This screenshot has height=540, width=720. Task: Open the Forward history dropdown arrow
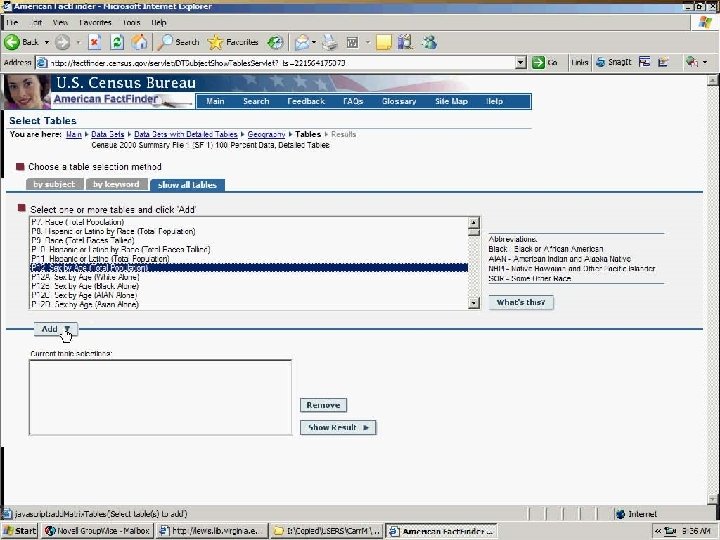point(78,43)
